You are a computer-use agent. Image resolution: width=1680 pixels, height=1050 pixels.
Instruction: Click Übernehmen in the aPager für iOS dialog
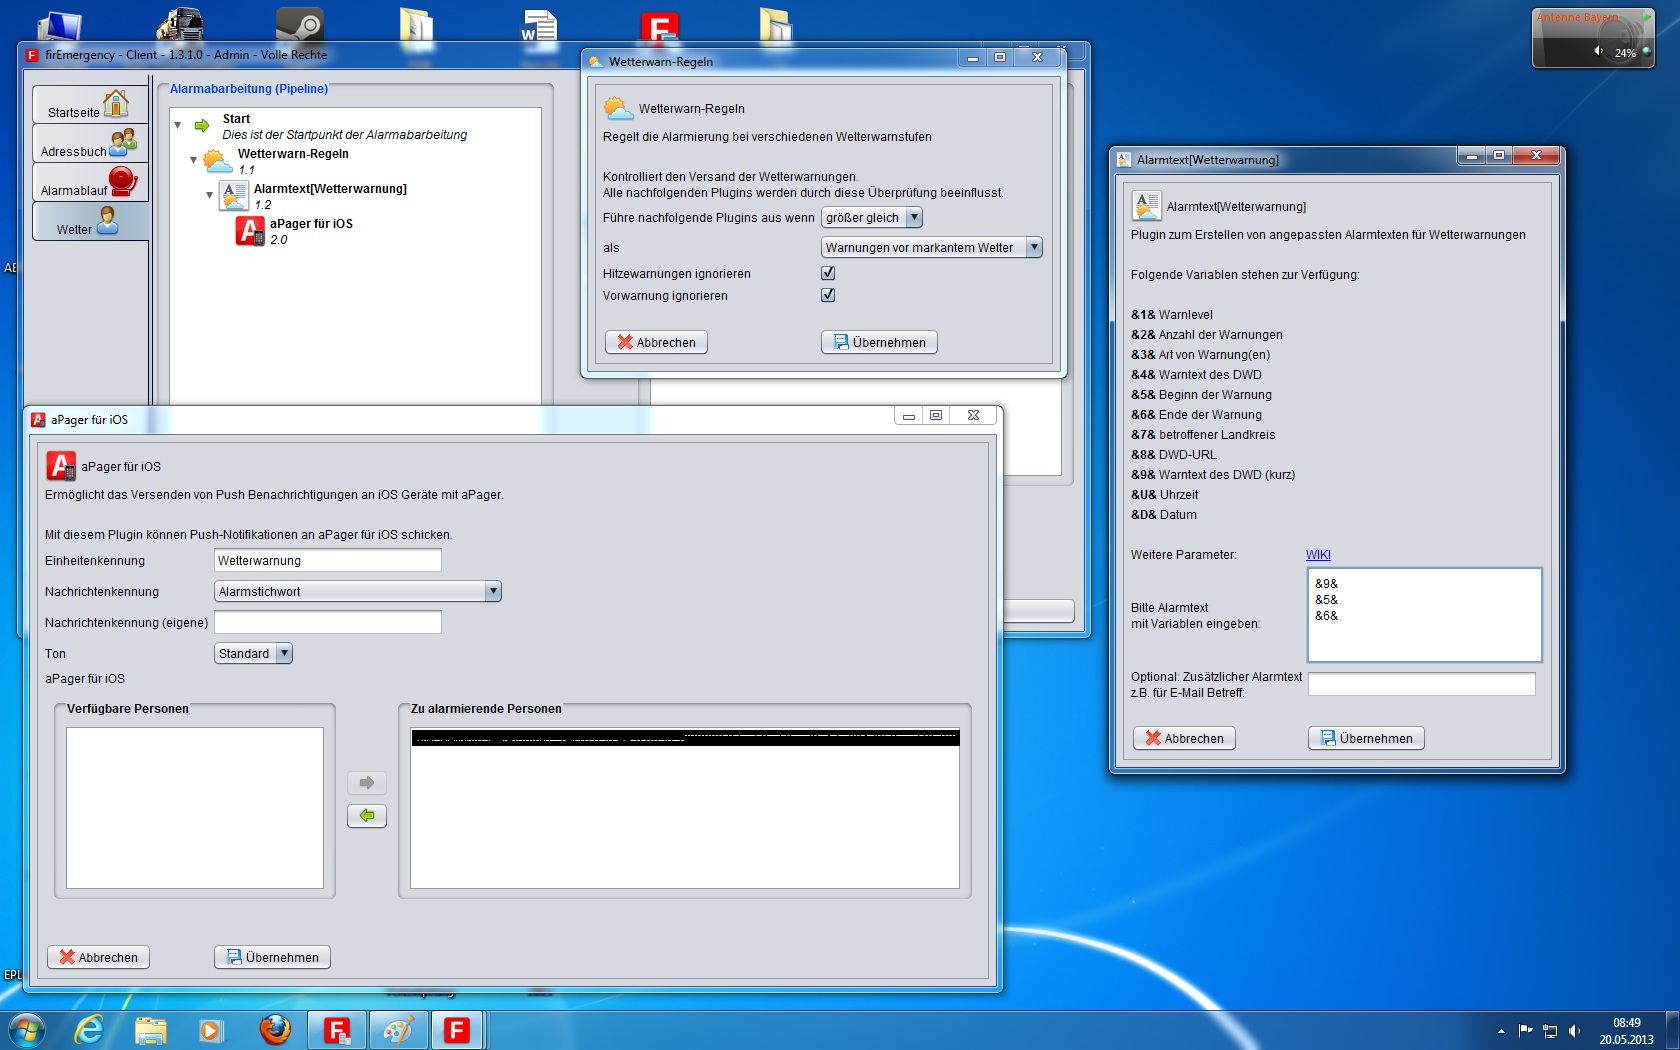point(272,957)
